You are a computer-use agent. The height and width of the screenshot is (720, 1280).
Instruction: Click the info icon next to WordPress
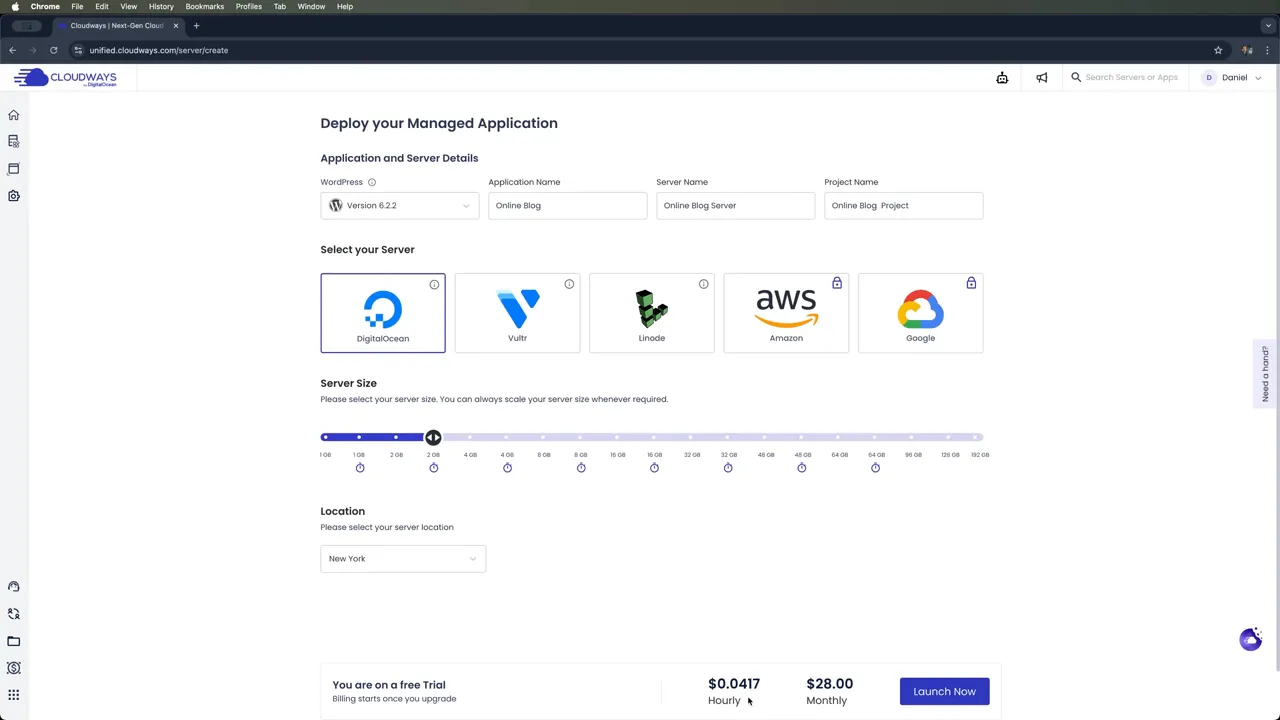372,182
